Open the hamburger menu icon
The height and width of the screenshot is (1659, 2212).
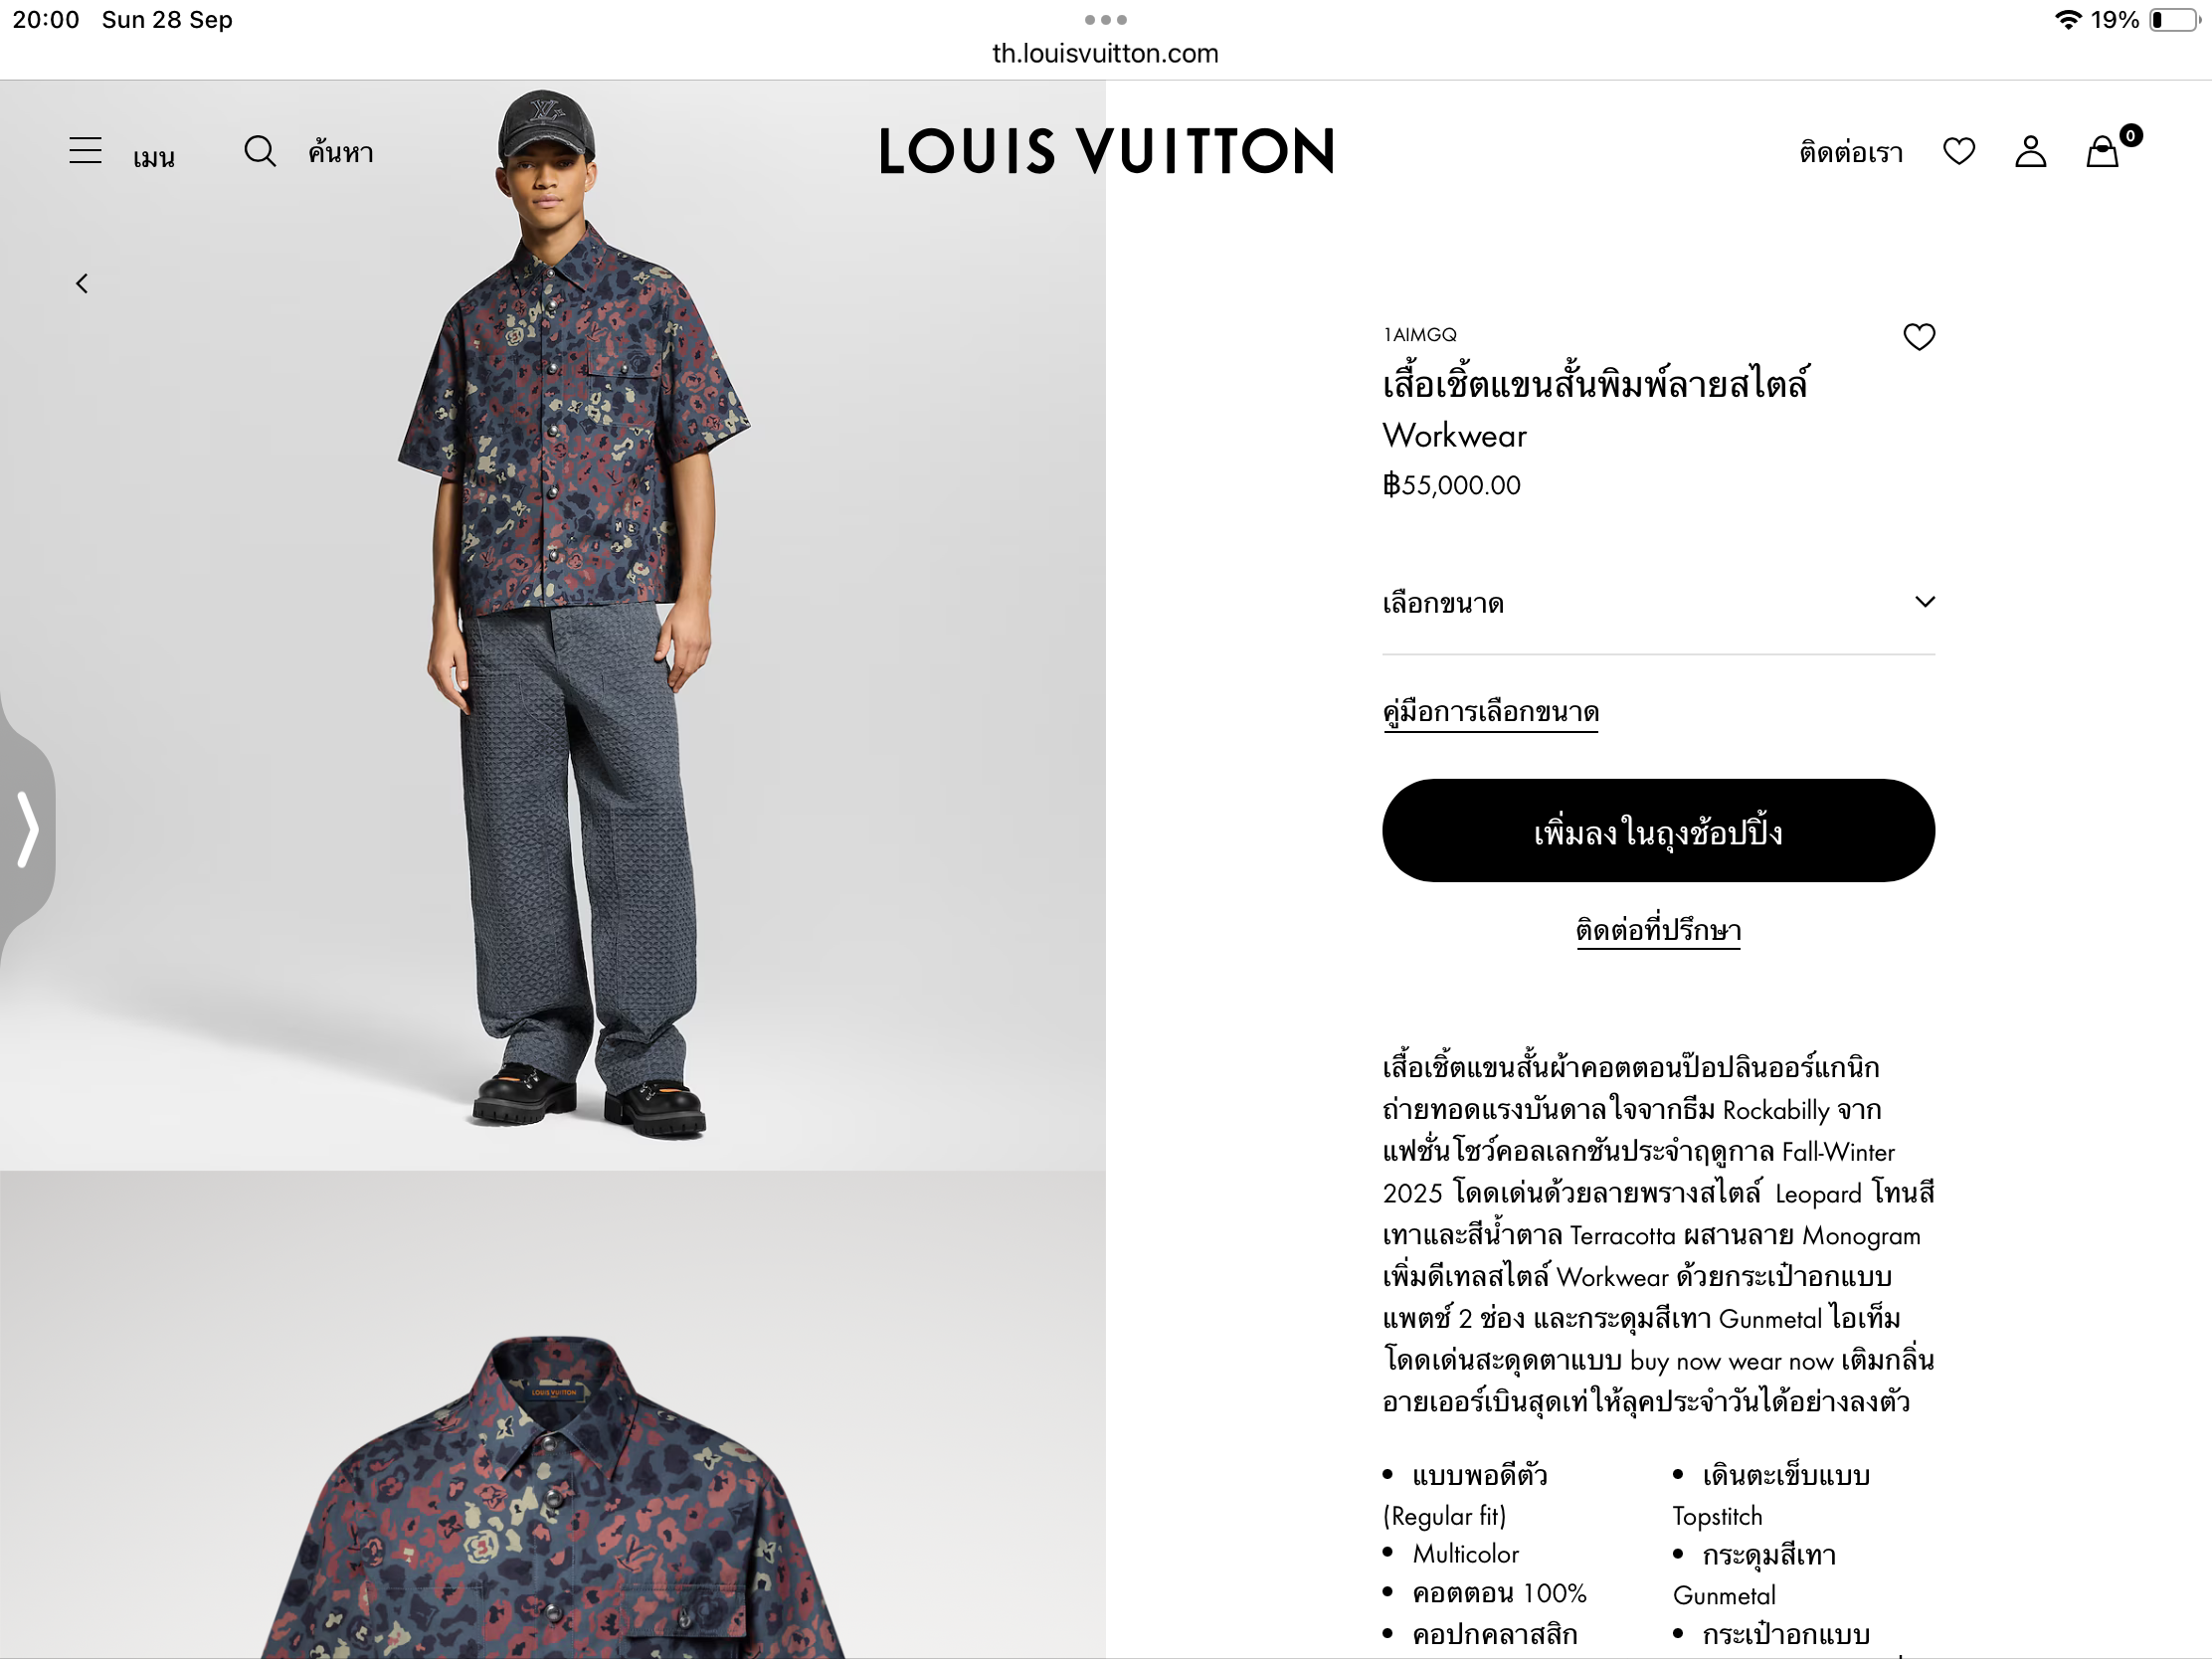86,151
